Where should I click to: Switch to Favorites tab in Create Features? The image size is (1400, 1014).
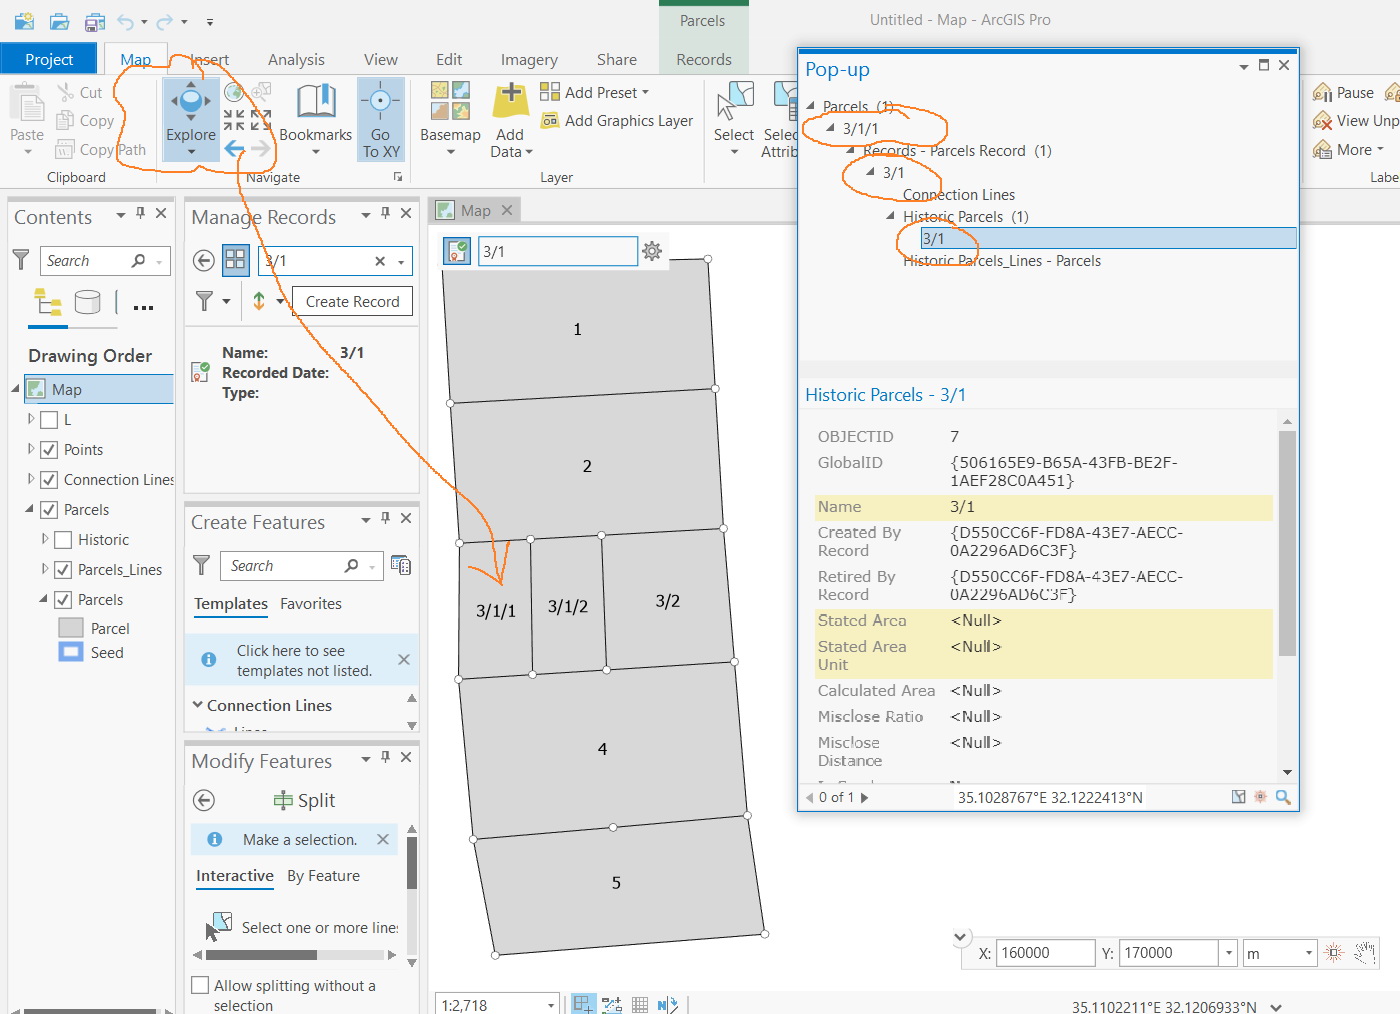[311, 604]
